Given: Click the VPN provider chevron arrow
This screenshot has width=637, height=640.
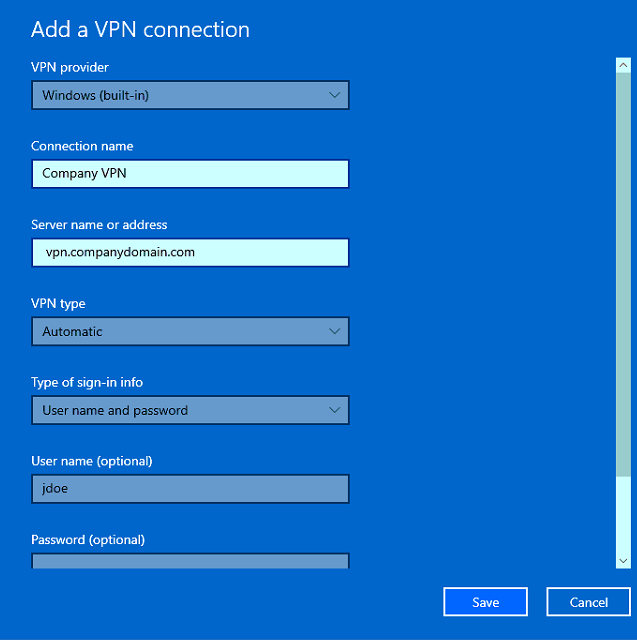Looking at the screenshot, I should [x=334, y=95].
